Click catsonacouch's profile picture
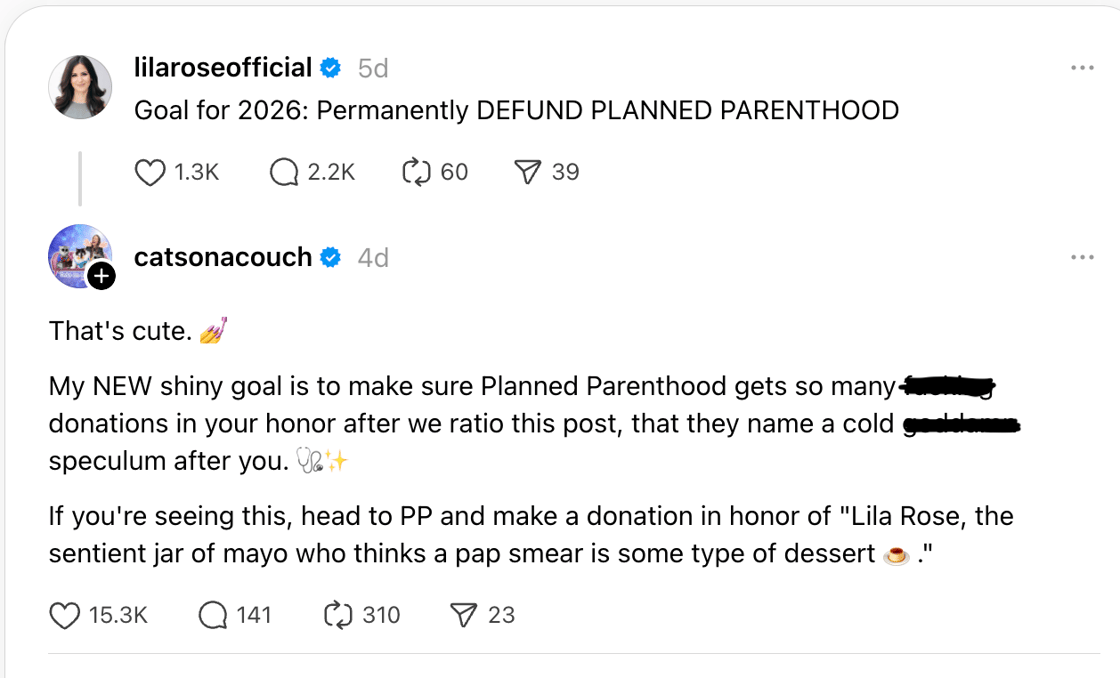The height and width of the screenshot is (678, 1120). click(x=78, y=255)
